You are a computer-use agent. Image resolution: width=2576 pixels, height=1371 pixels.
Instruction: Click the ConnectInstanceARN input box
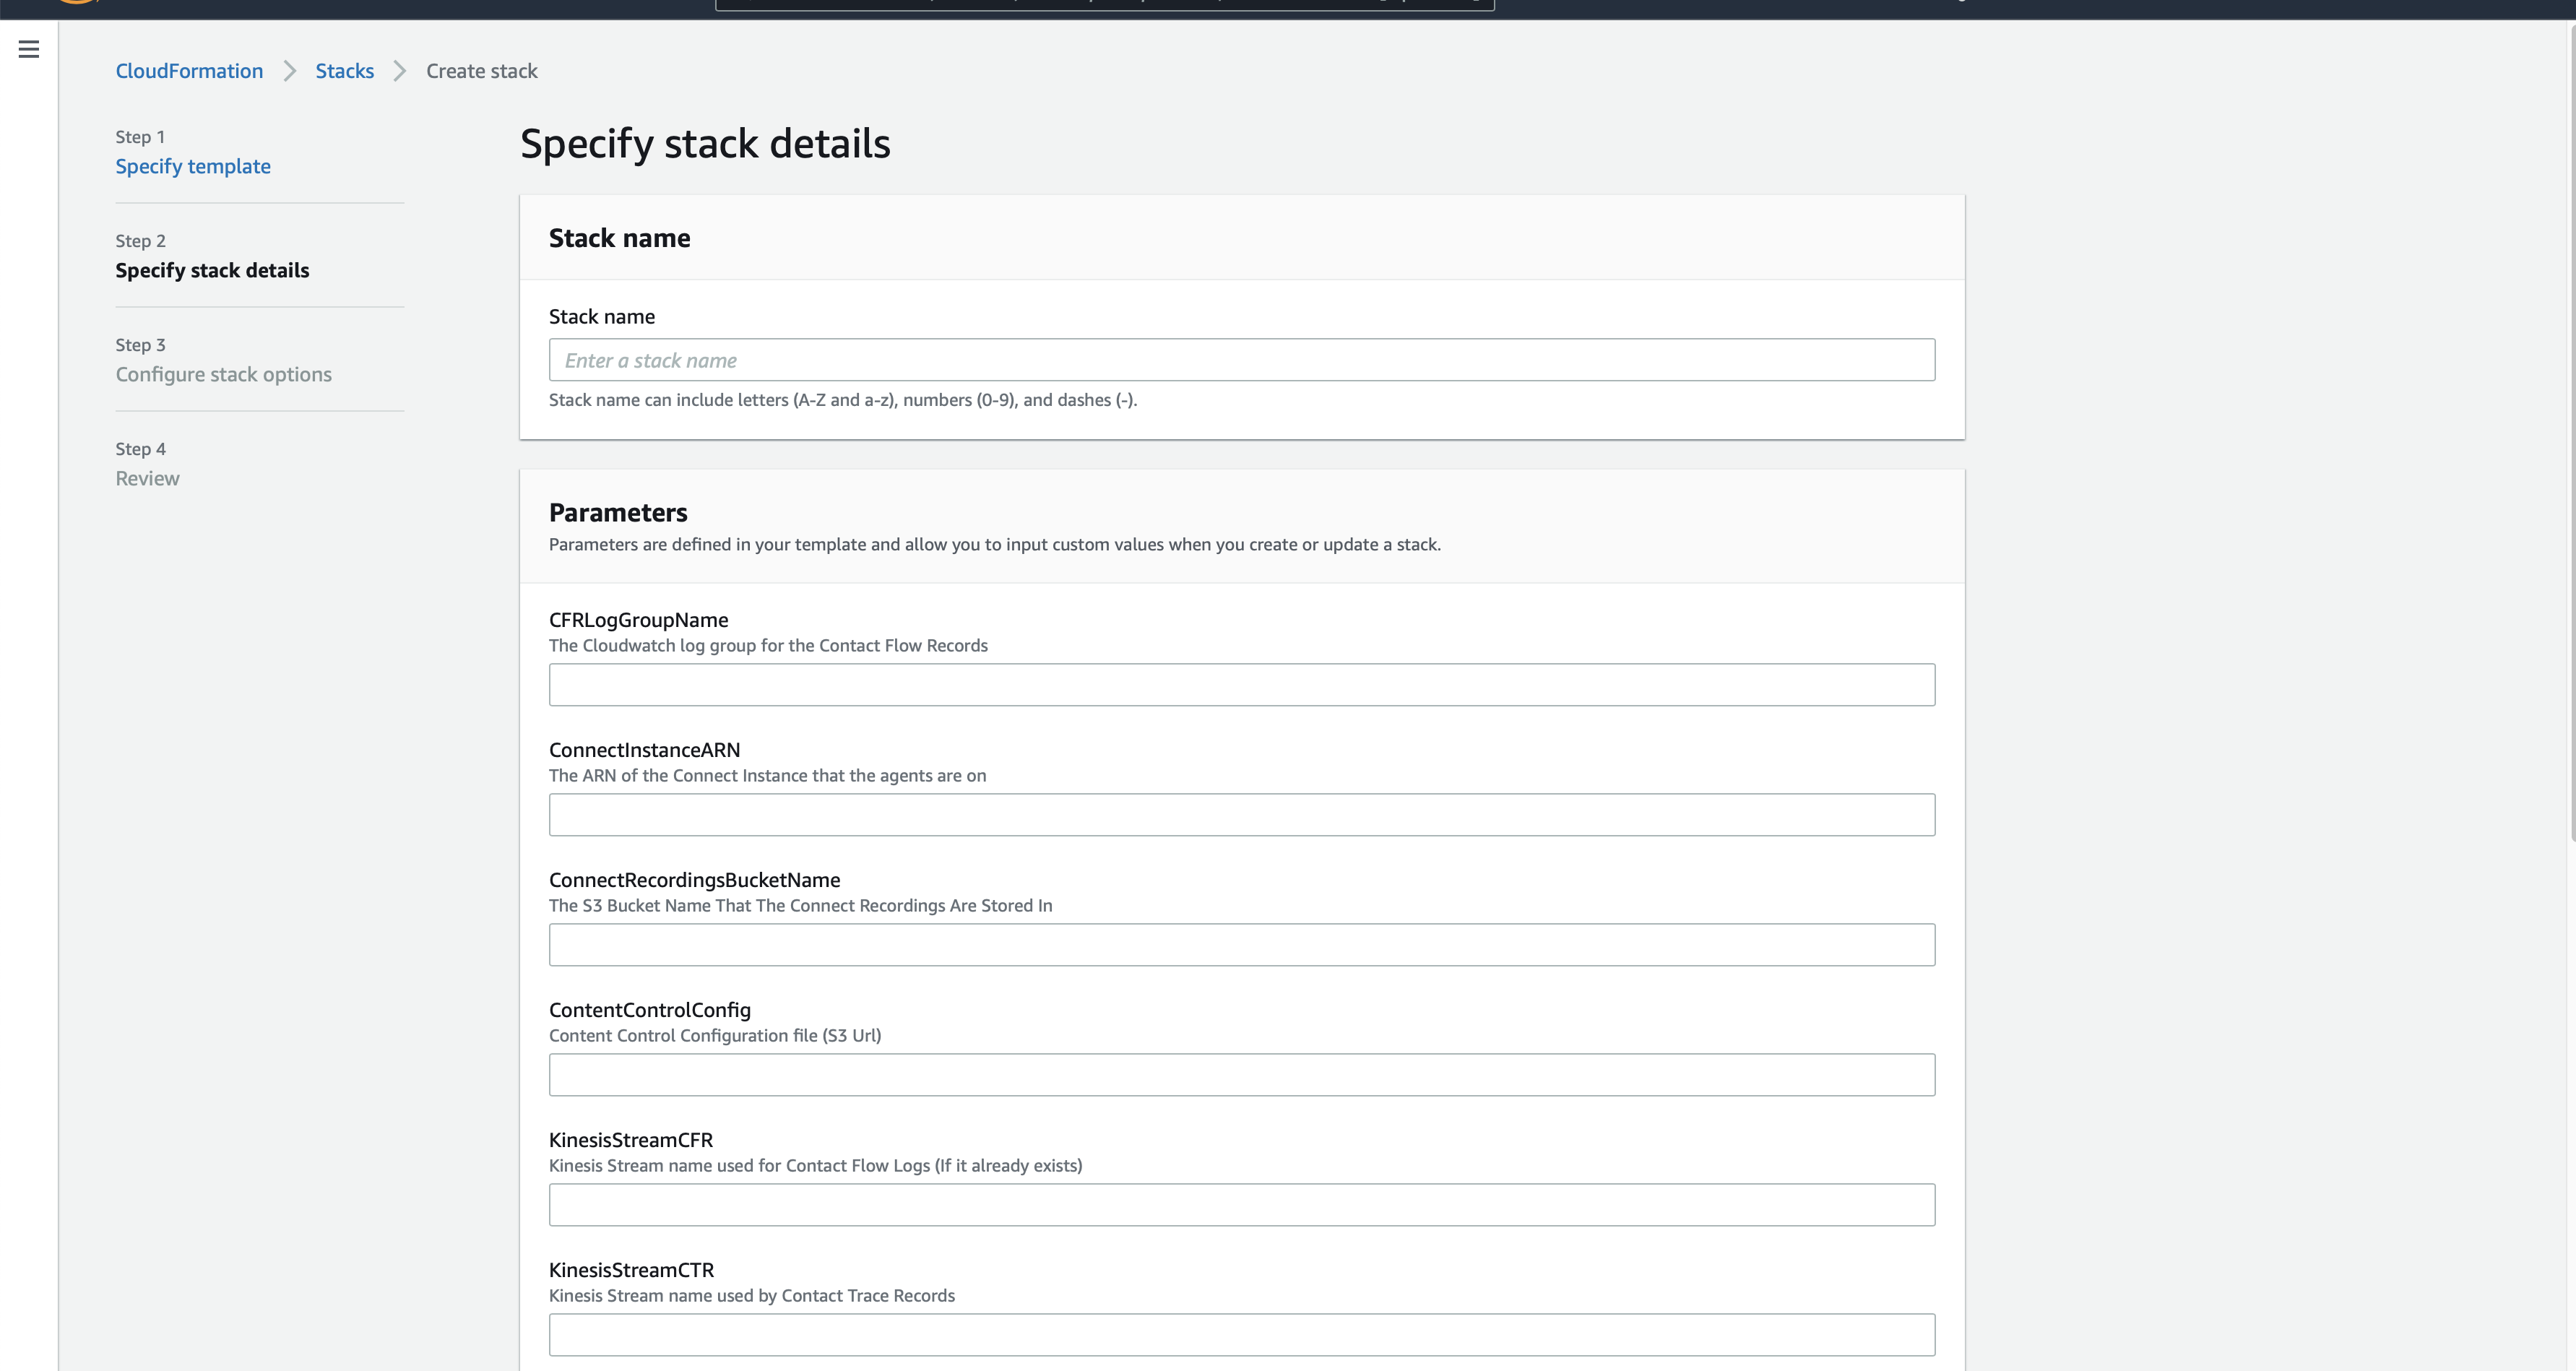(x=1241, y=815)
